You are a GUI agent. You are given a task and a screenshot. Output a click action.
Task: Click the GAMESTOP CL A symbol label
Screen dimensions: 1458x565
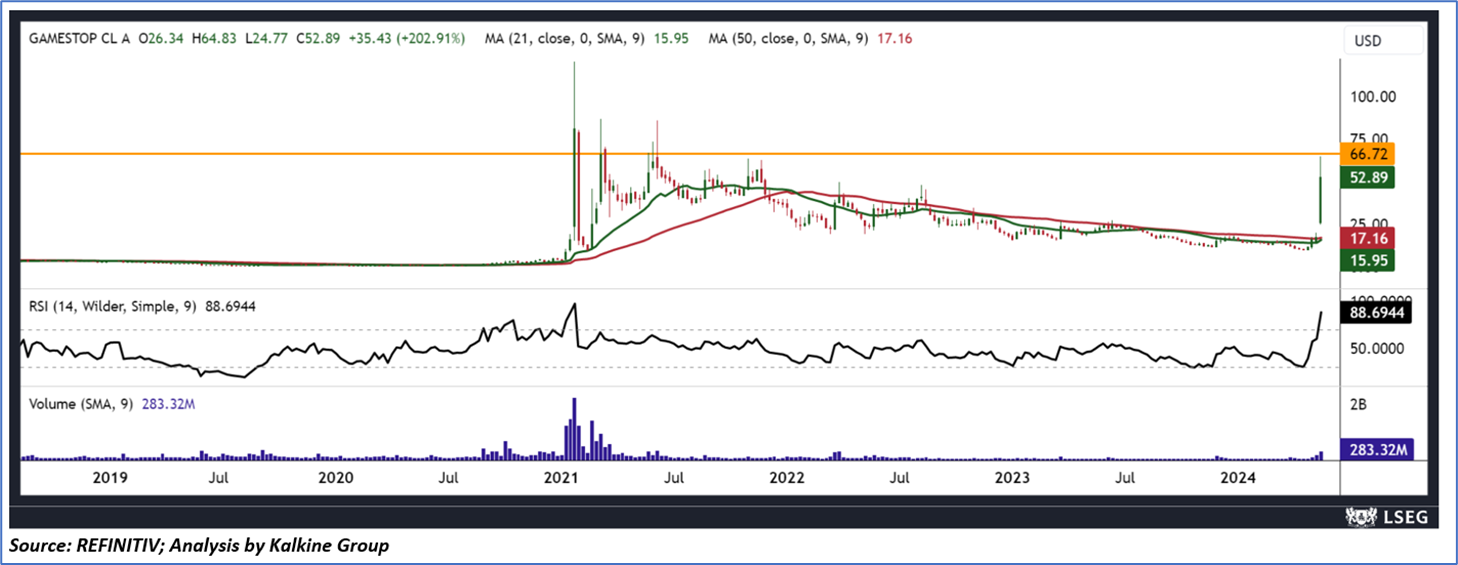pyautogui.click(x=78, y=38)
